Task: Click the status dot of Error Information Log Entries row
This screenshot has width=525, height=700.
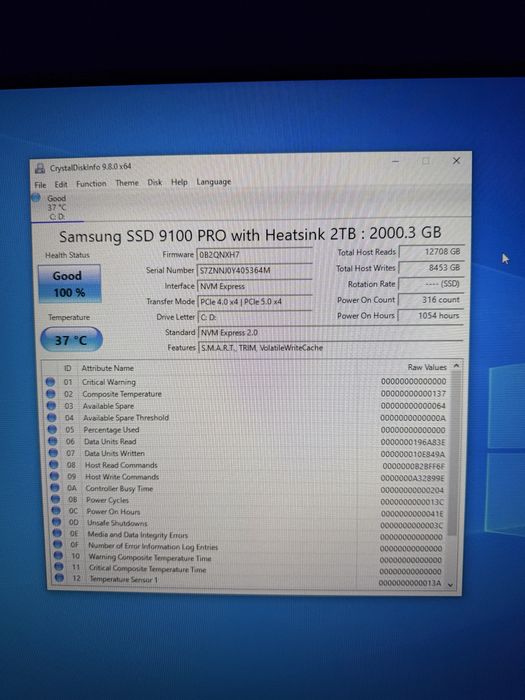Action: click(x=58, y=545)
